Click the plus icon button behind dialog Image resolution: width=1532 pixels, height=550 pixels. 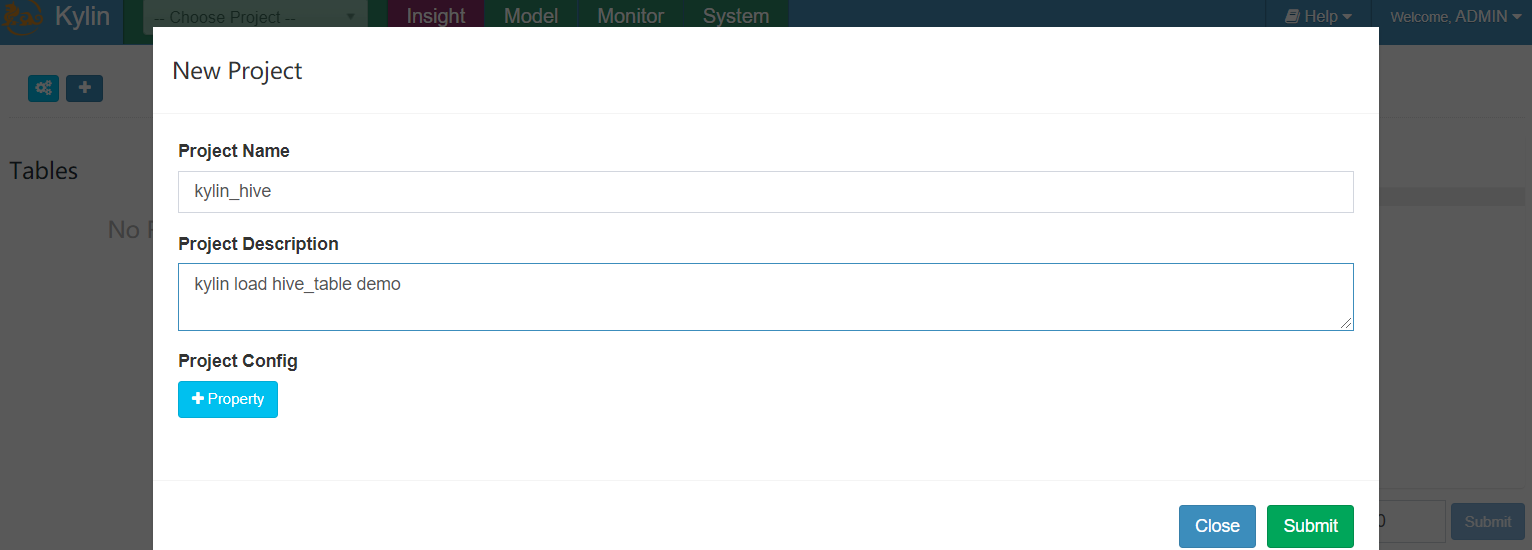click(x=84, y=88)
